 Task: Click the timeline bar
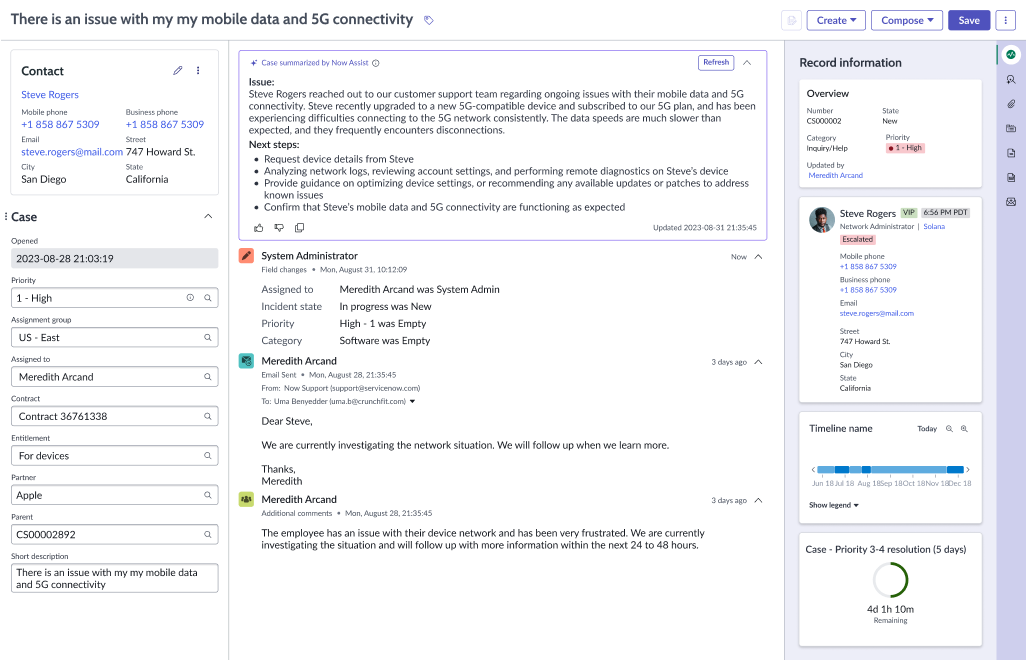click(x=891, y=470)
